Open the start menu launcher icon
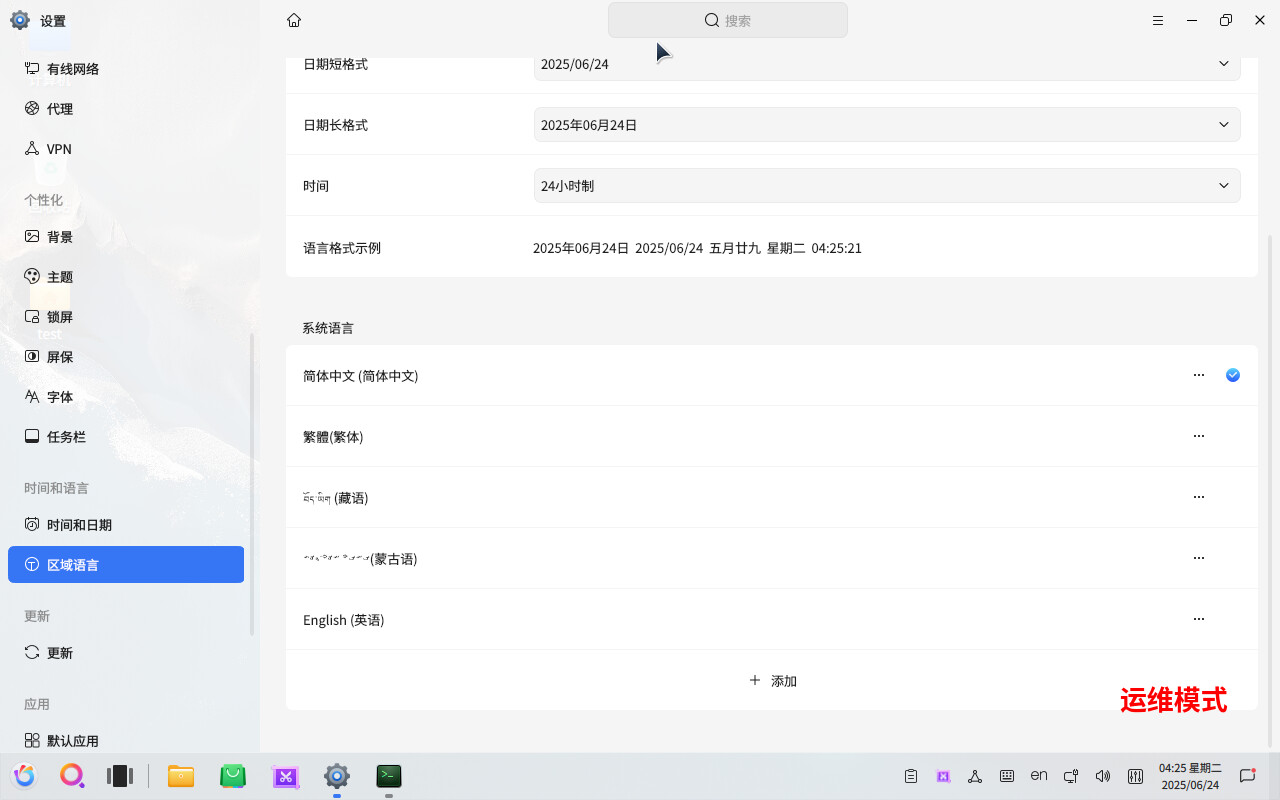The image size is (1280, 800). coord(25,776)
